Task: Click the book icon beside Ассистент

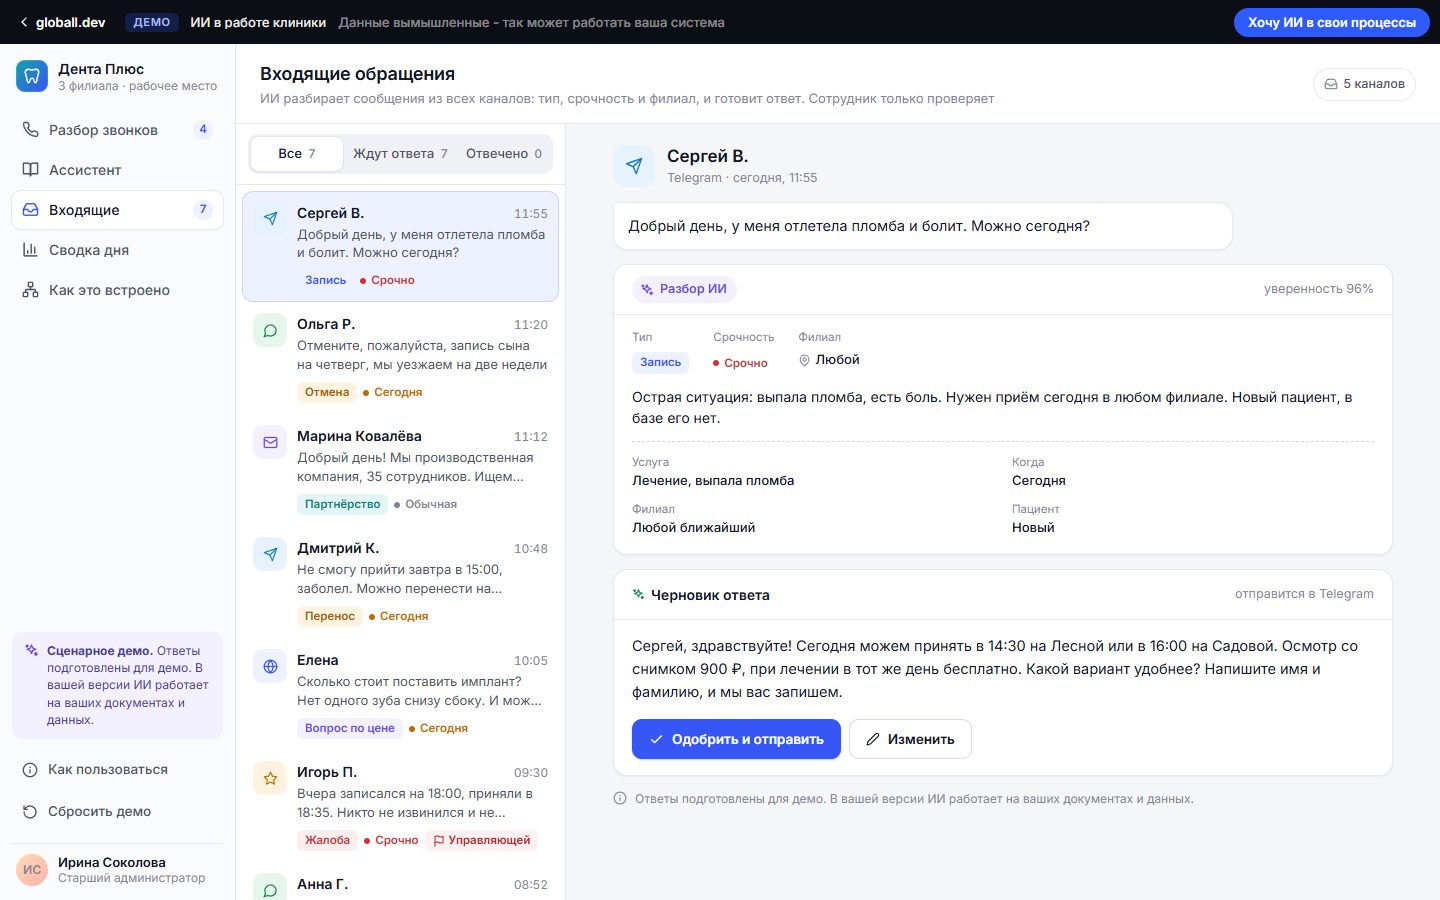Action: pos(31,170)
